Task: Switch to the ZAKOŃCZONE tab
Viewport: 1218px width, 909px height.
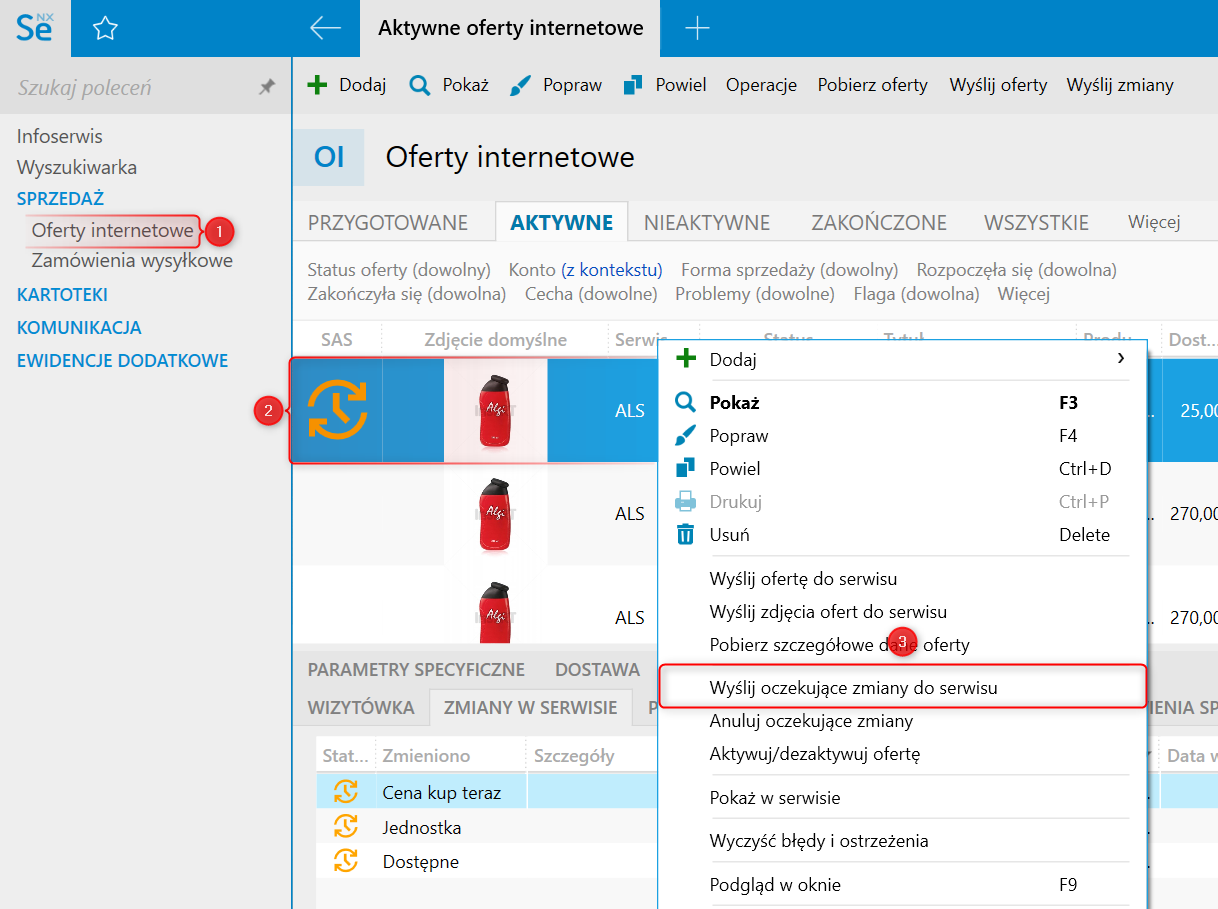Action: coord(877,222)
